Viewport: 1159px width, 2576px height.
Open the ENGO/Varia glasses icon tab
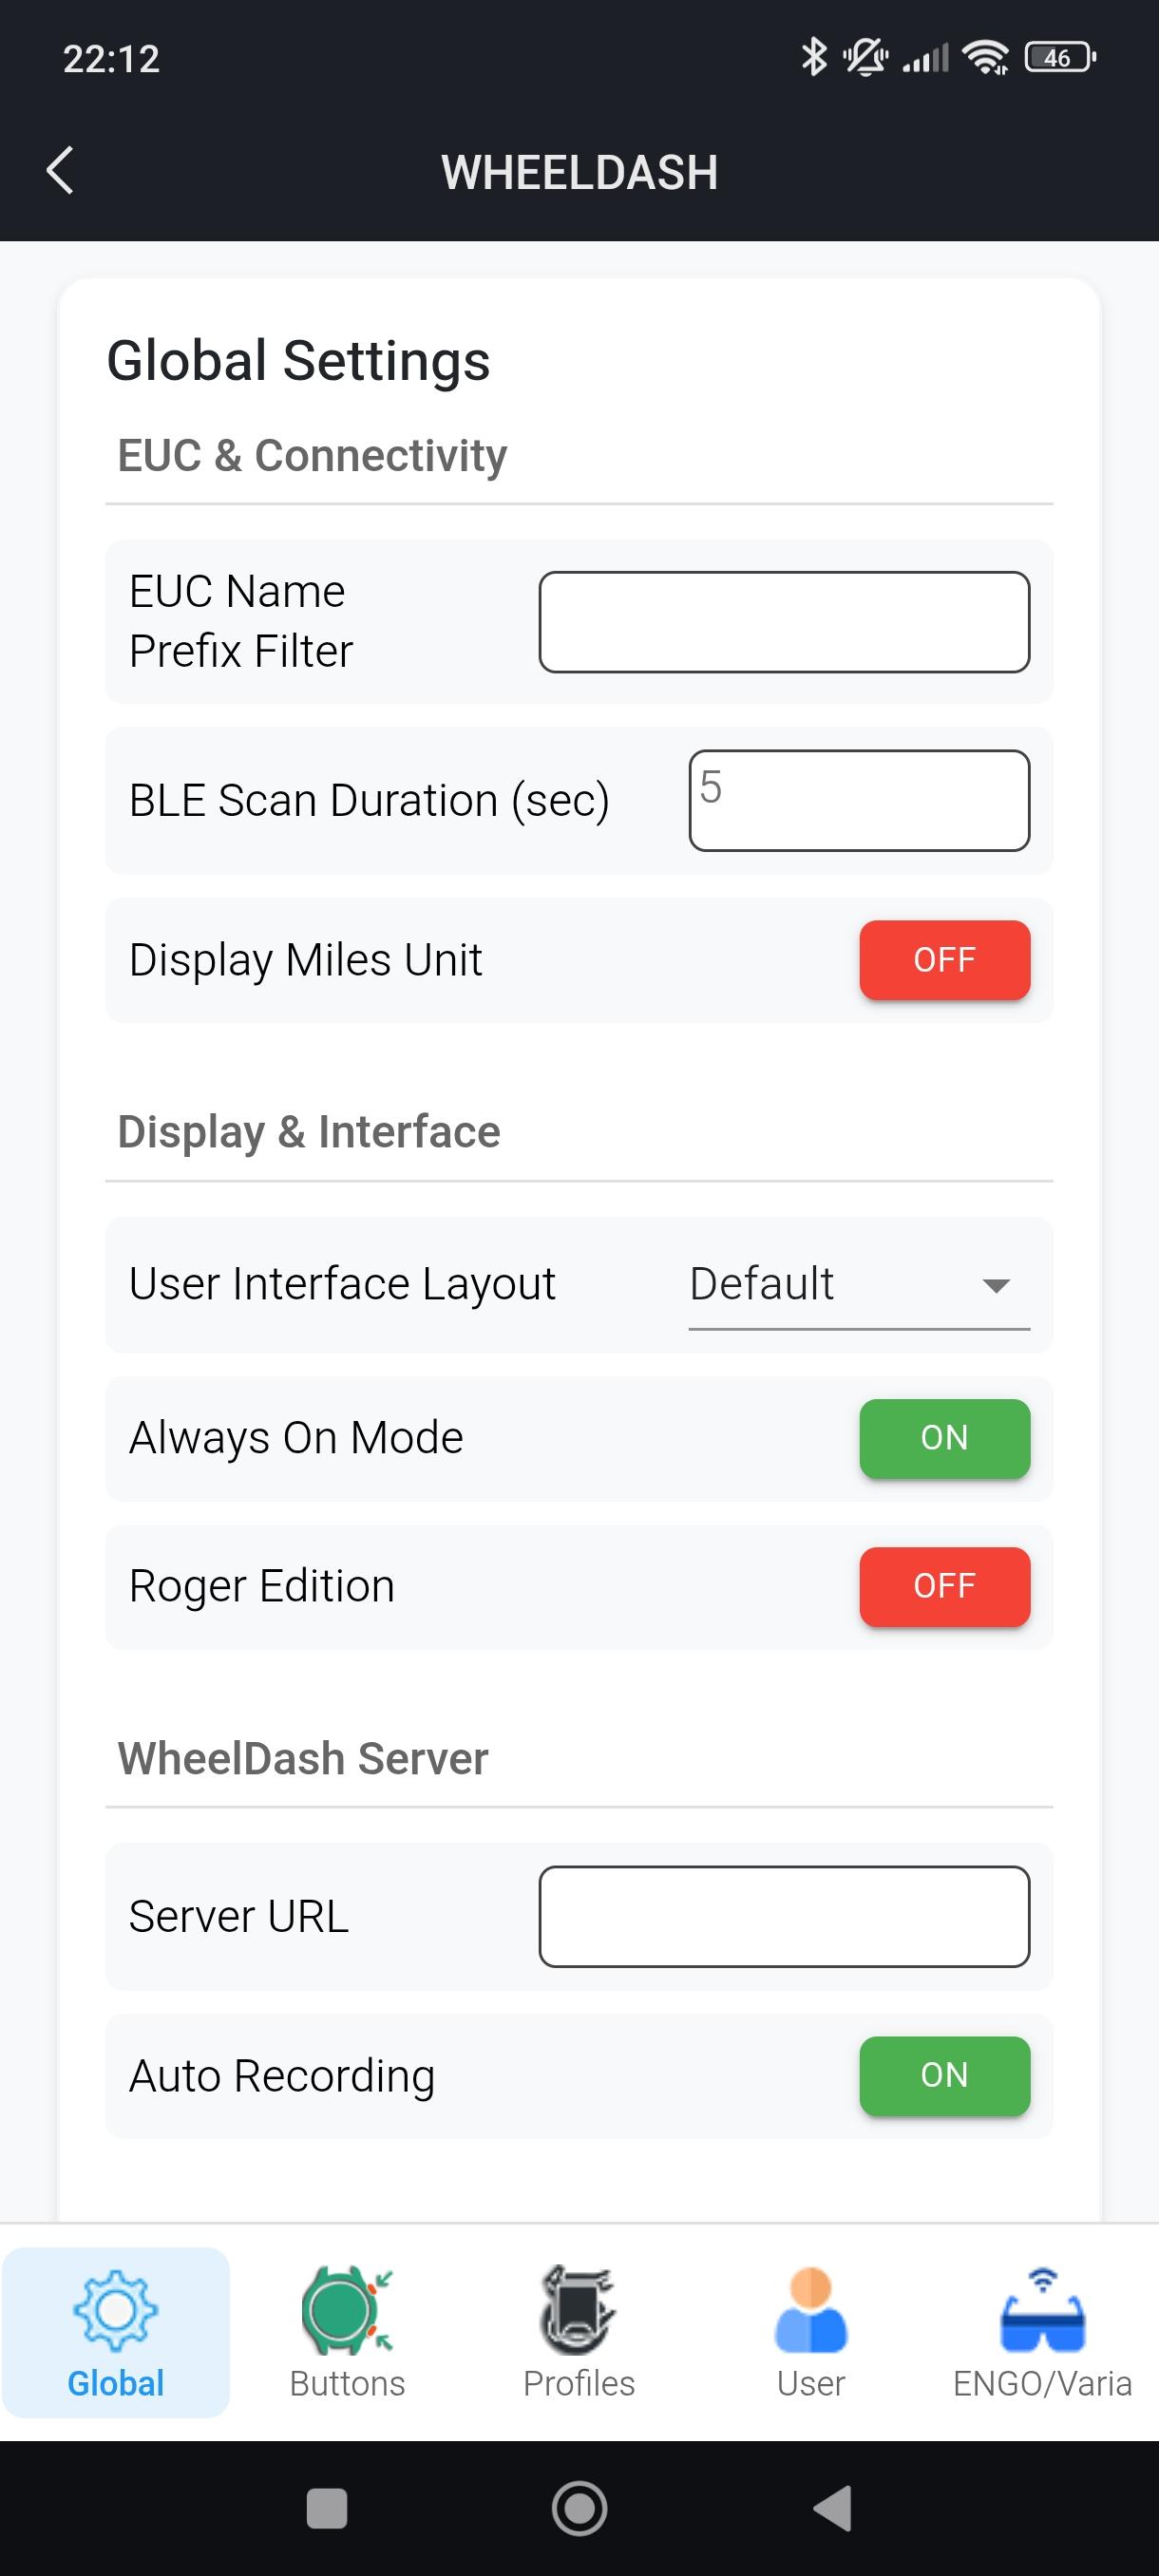coord(1042,2332)
